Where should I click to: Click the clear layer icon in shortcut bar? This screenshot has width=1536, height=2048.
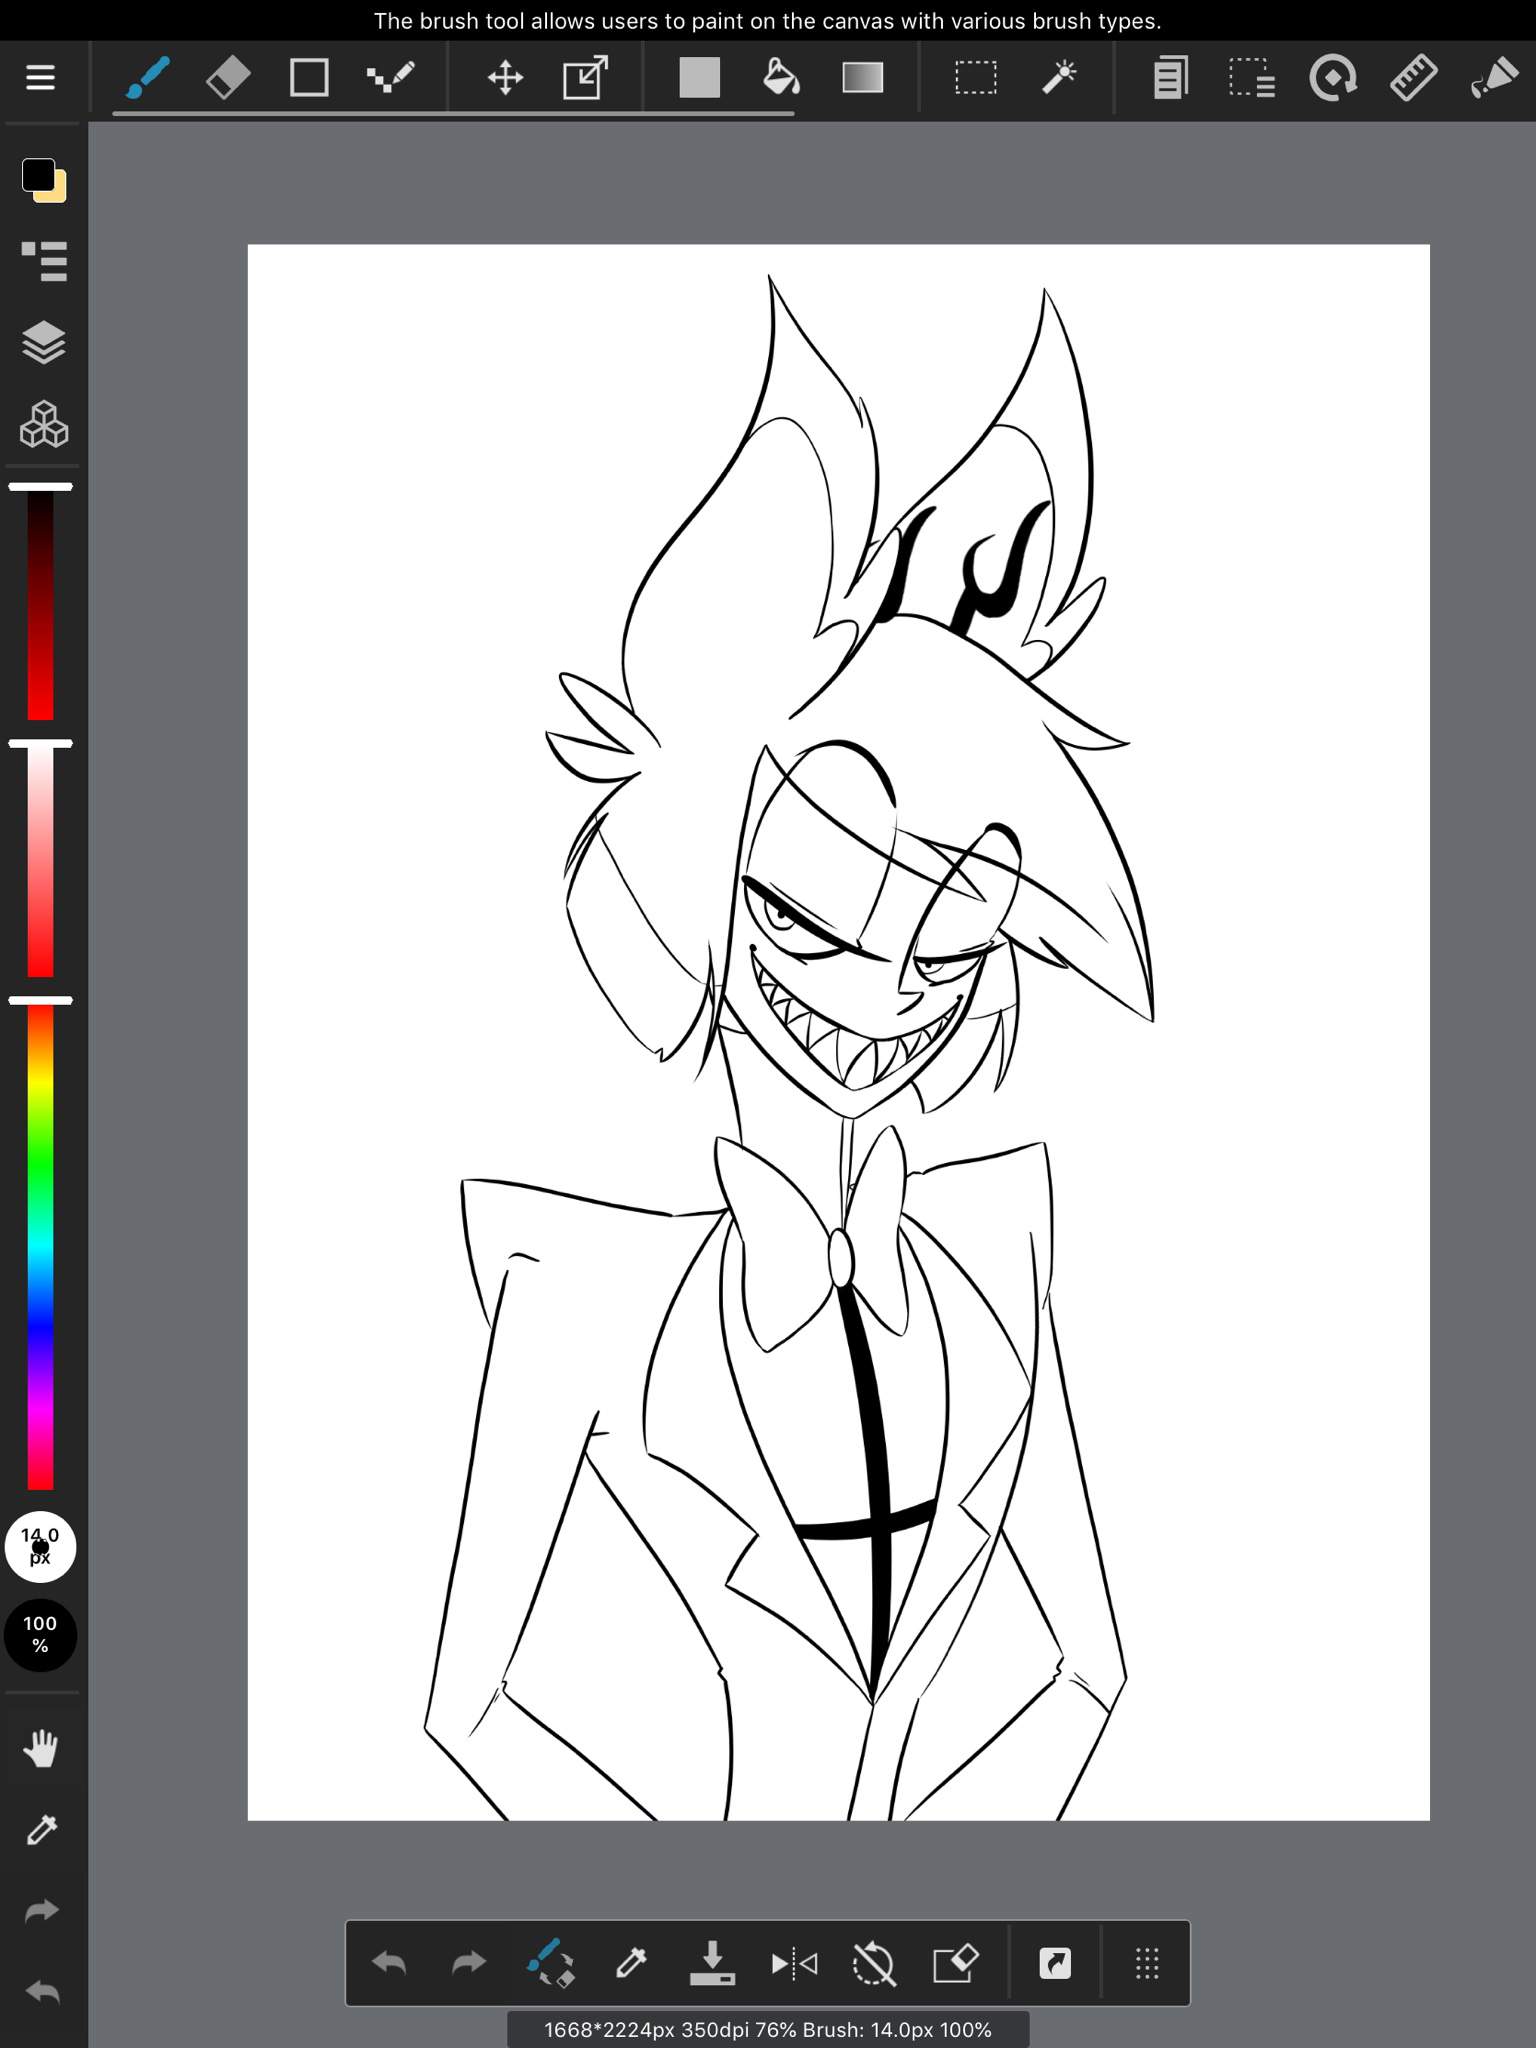pos(955,1963)
